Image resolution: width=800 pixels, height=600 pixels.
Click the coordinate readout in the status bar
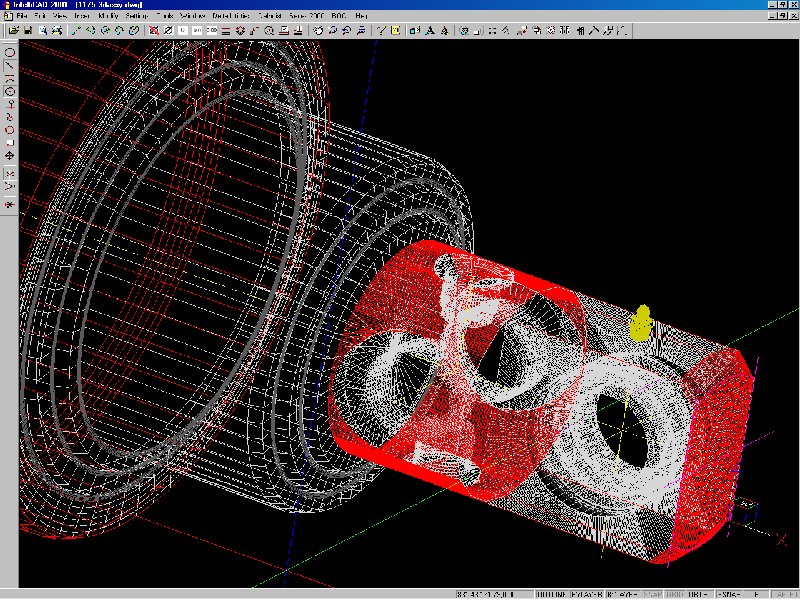pos(494,594)
